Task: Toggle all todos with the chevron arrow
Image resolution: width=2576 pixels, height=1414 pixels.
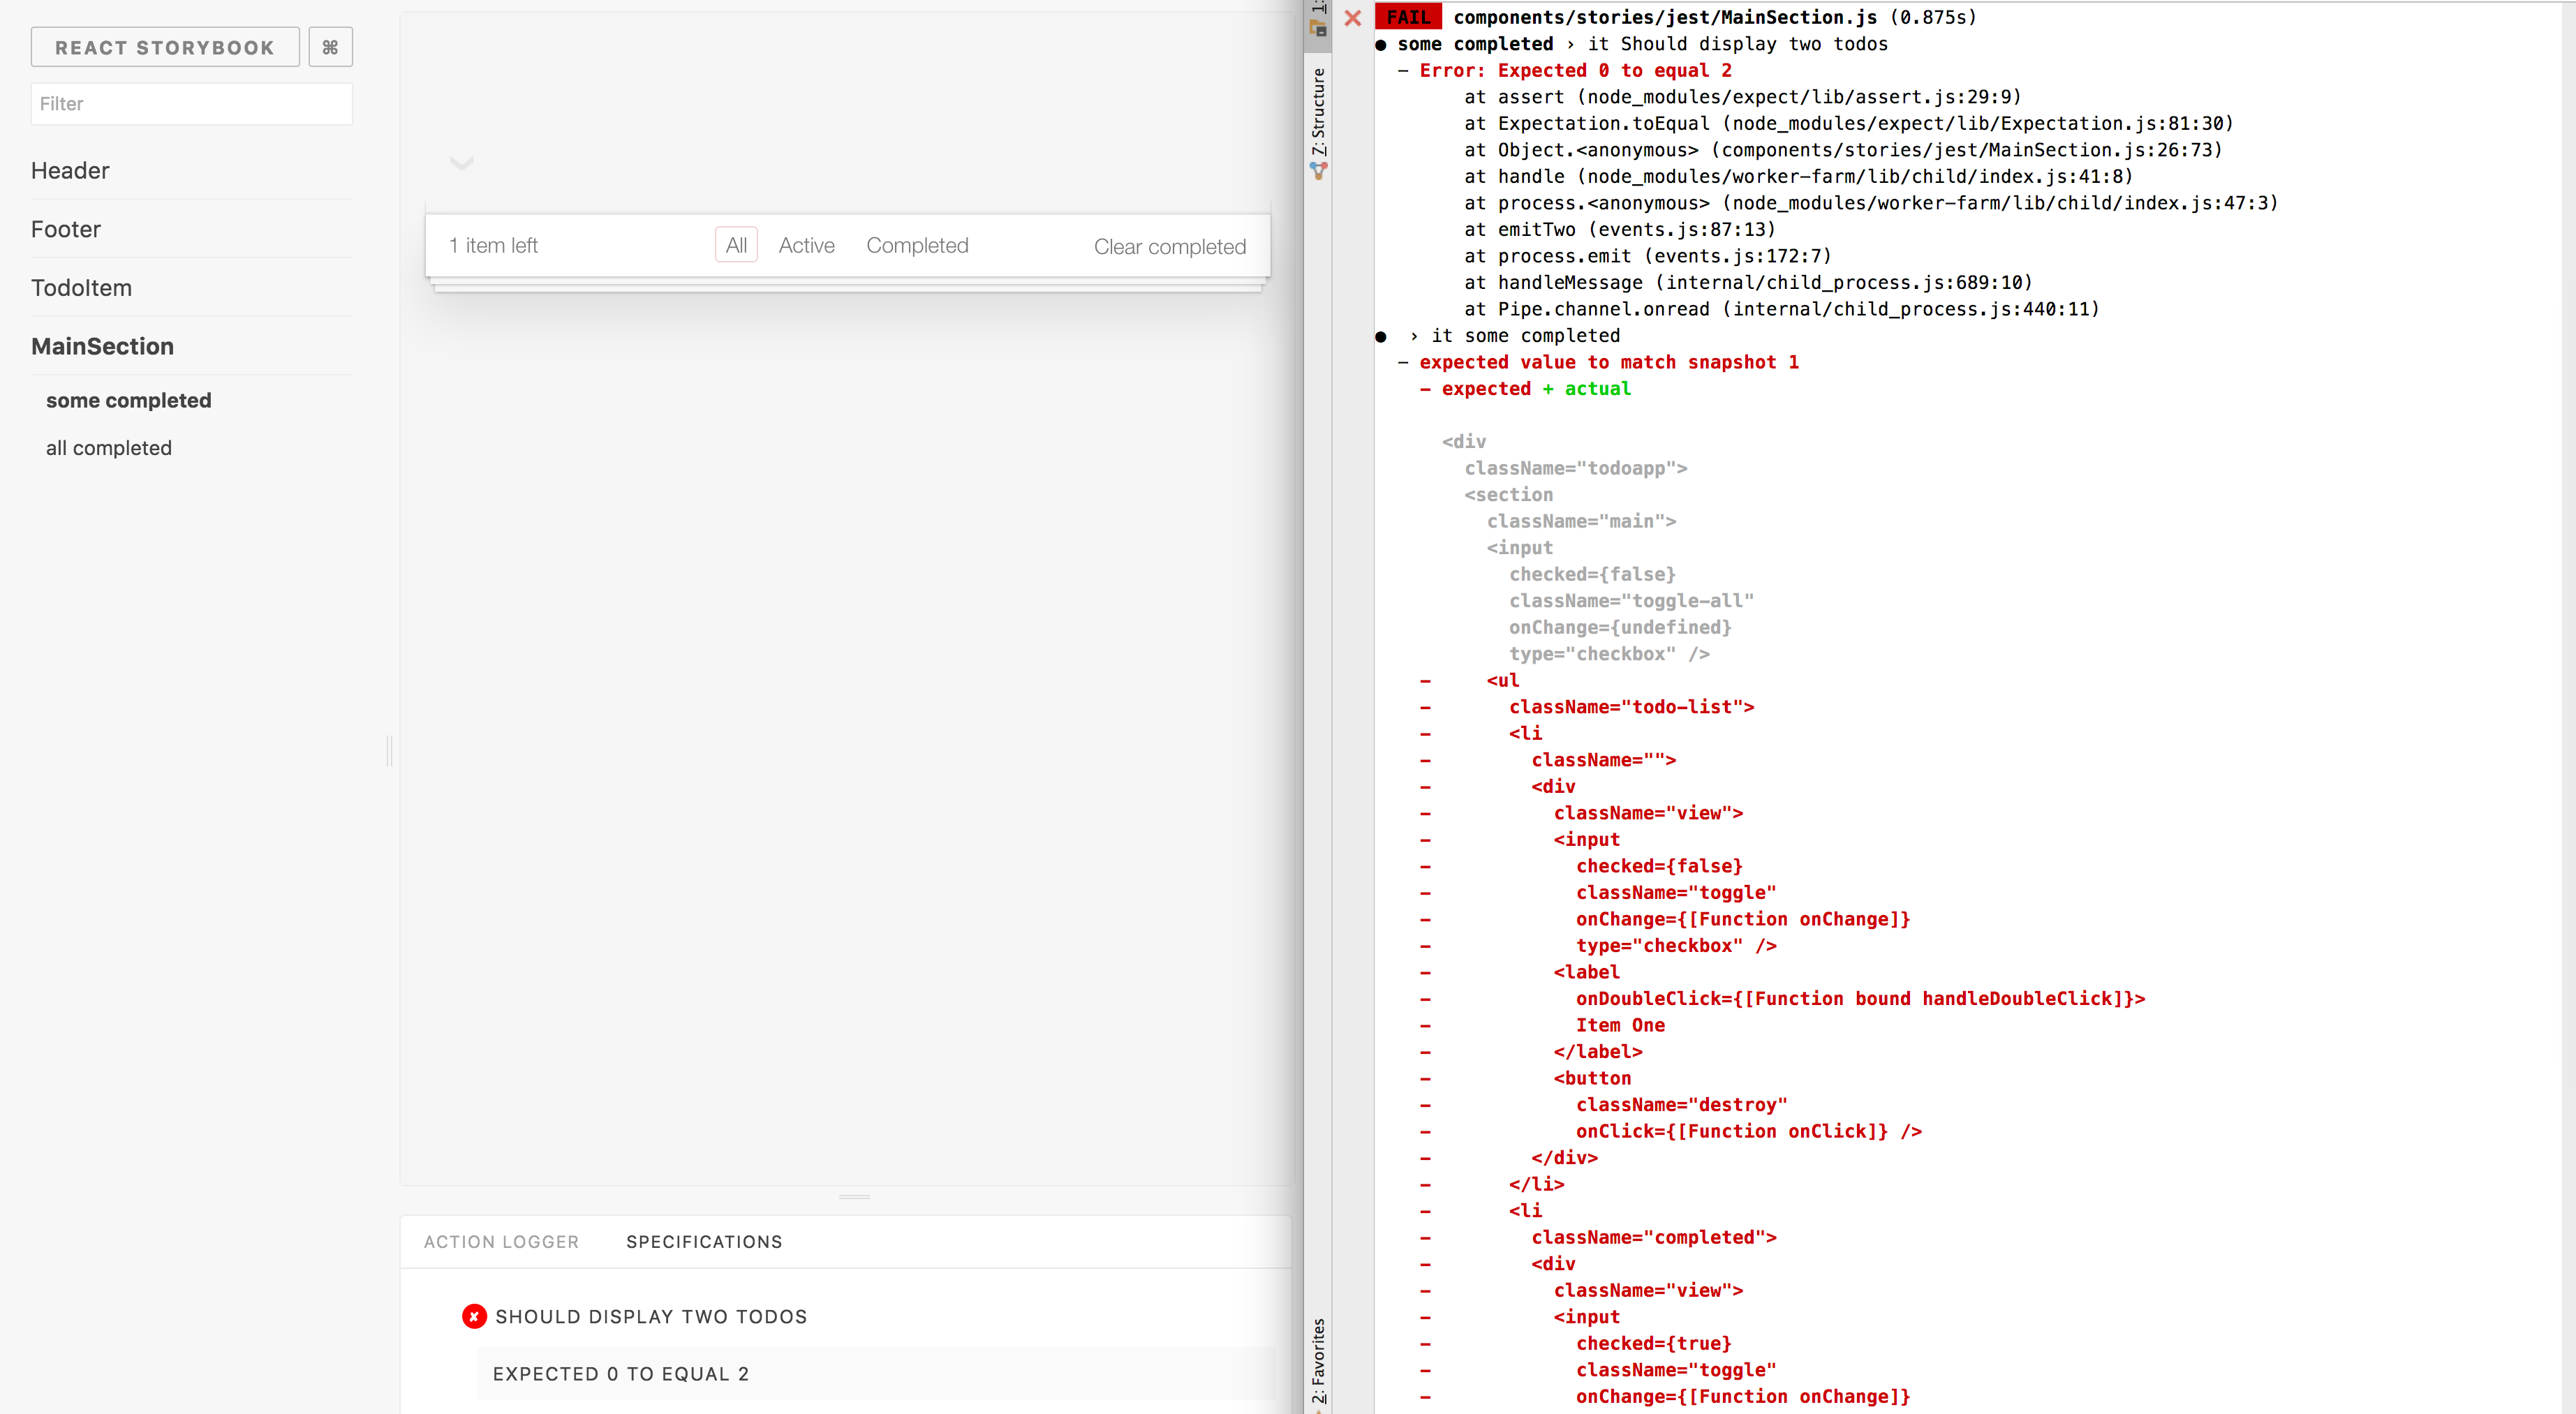Action: [x=461, y=163]
